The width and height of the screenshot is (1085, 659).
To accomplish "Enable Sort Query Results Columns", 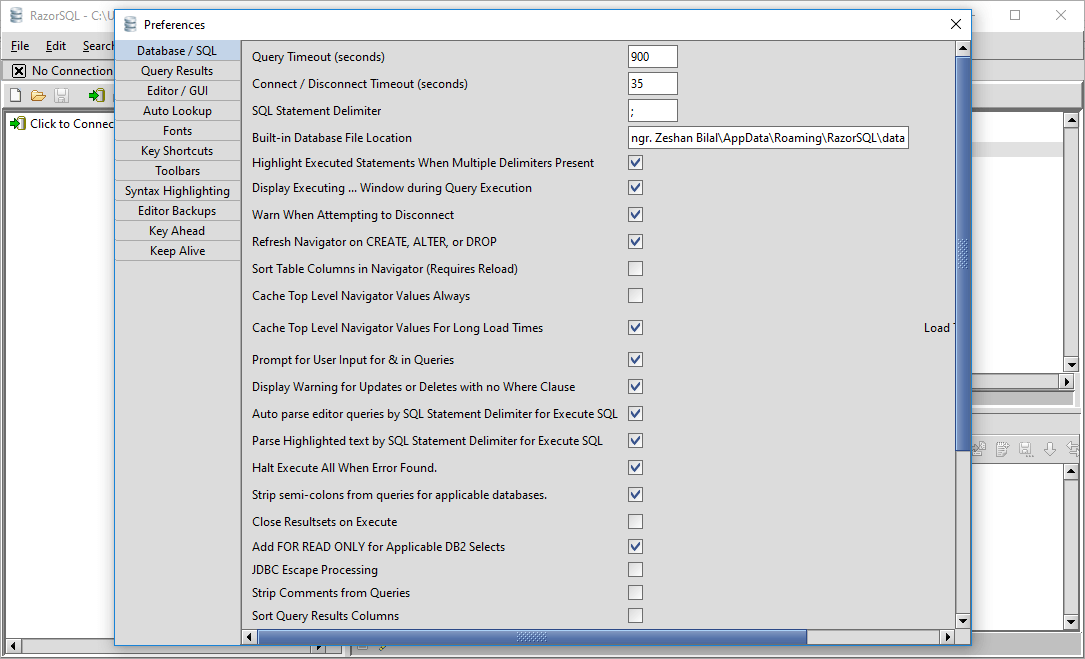I will [x=635, y=615].
